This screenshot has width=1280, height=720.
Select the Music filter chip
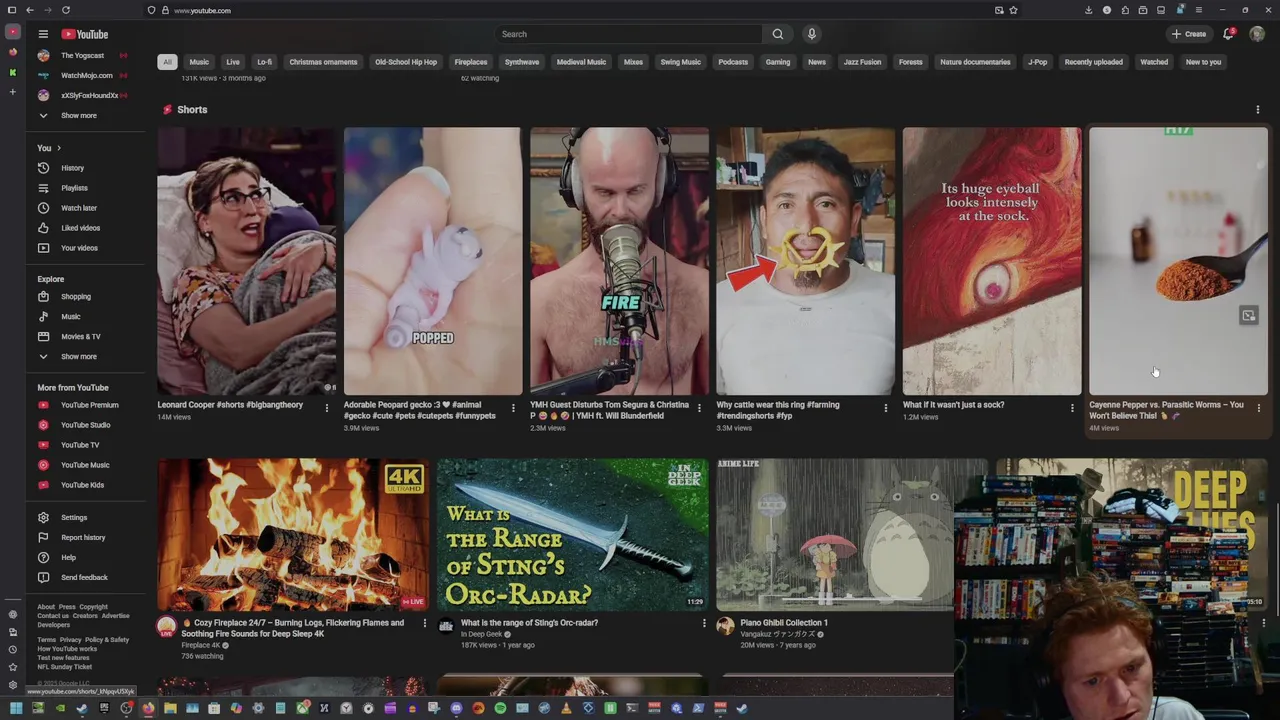click(x=199, y=62)
